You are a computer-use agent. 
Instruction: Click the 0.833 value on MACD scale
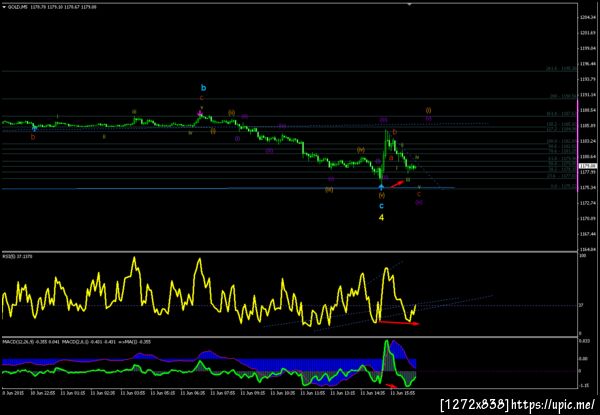pyautogui.click(x=584, y=340)
